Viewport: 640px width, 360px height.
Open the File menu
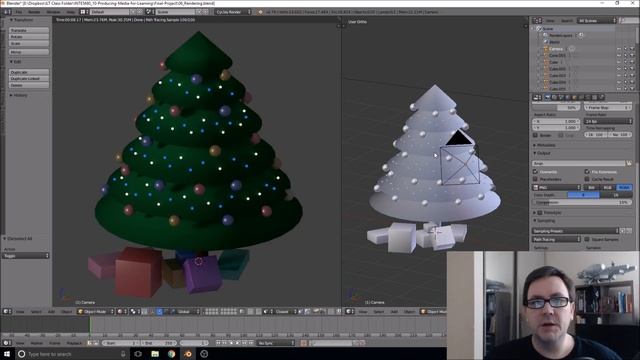19,12
